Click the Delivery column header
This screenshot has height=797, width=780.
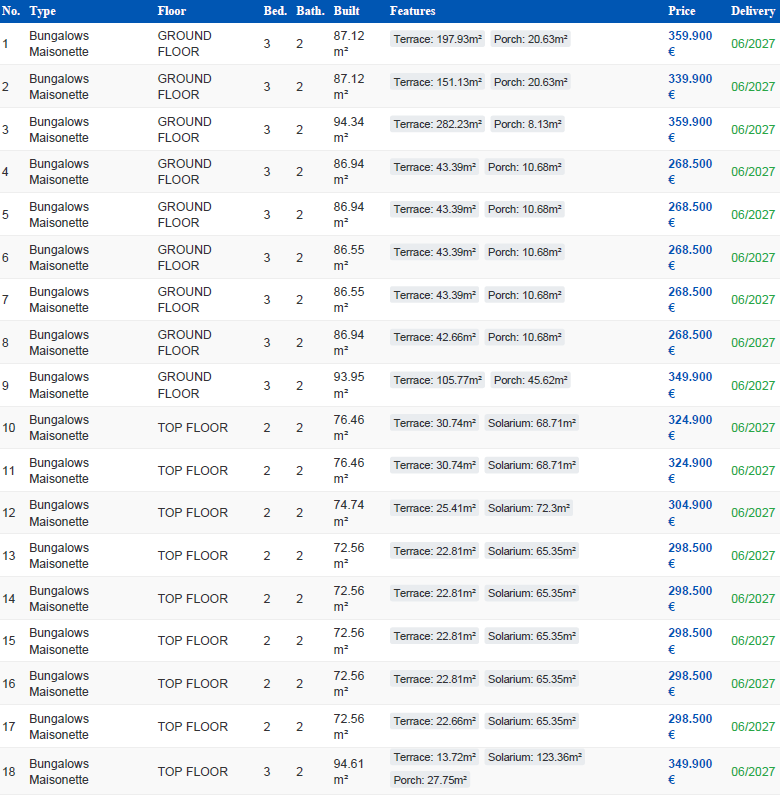752,11
